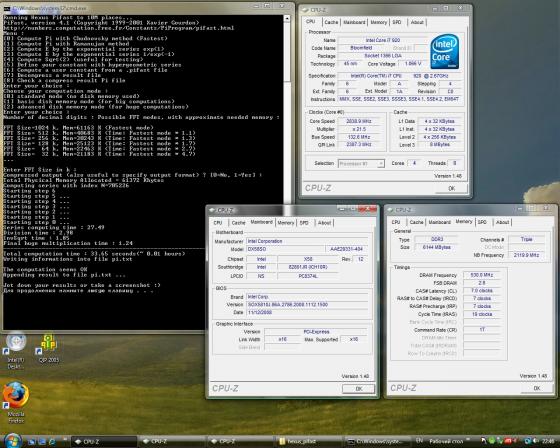The image size is (560, 448).
Task: Select the QIP 2005 desktop shortcut
Action: click(48, 348)
